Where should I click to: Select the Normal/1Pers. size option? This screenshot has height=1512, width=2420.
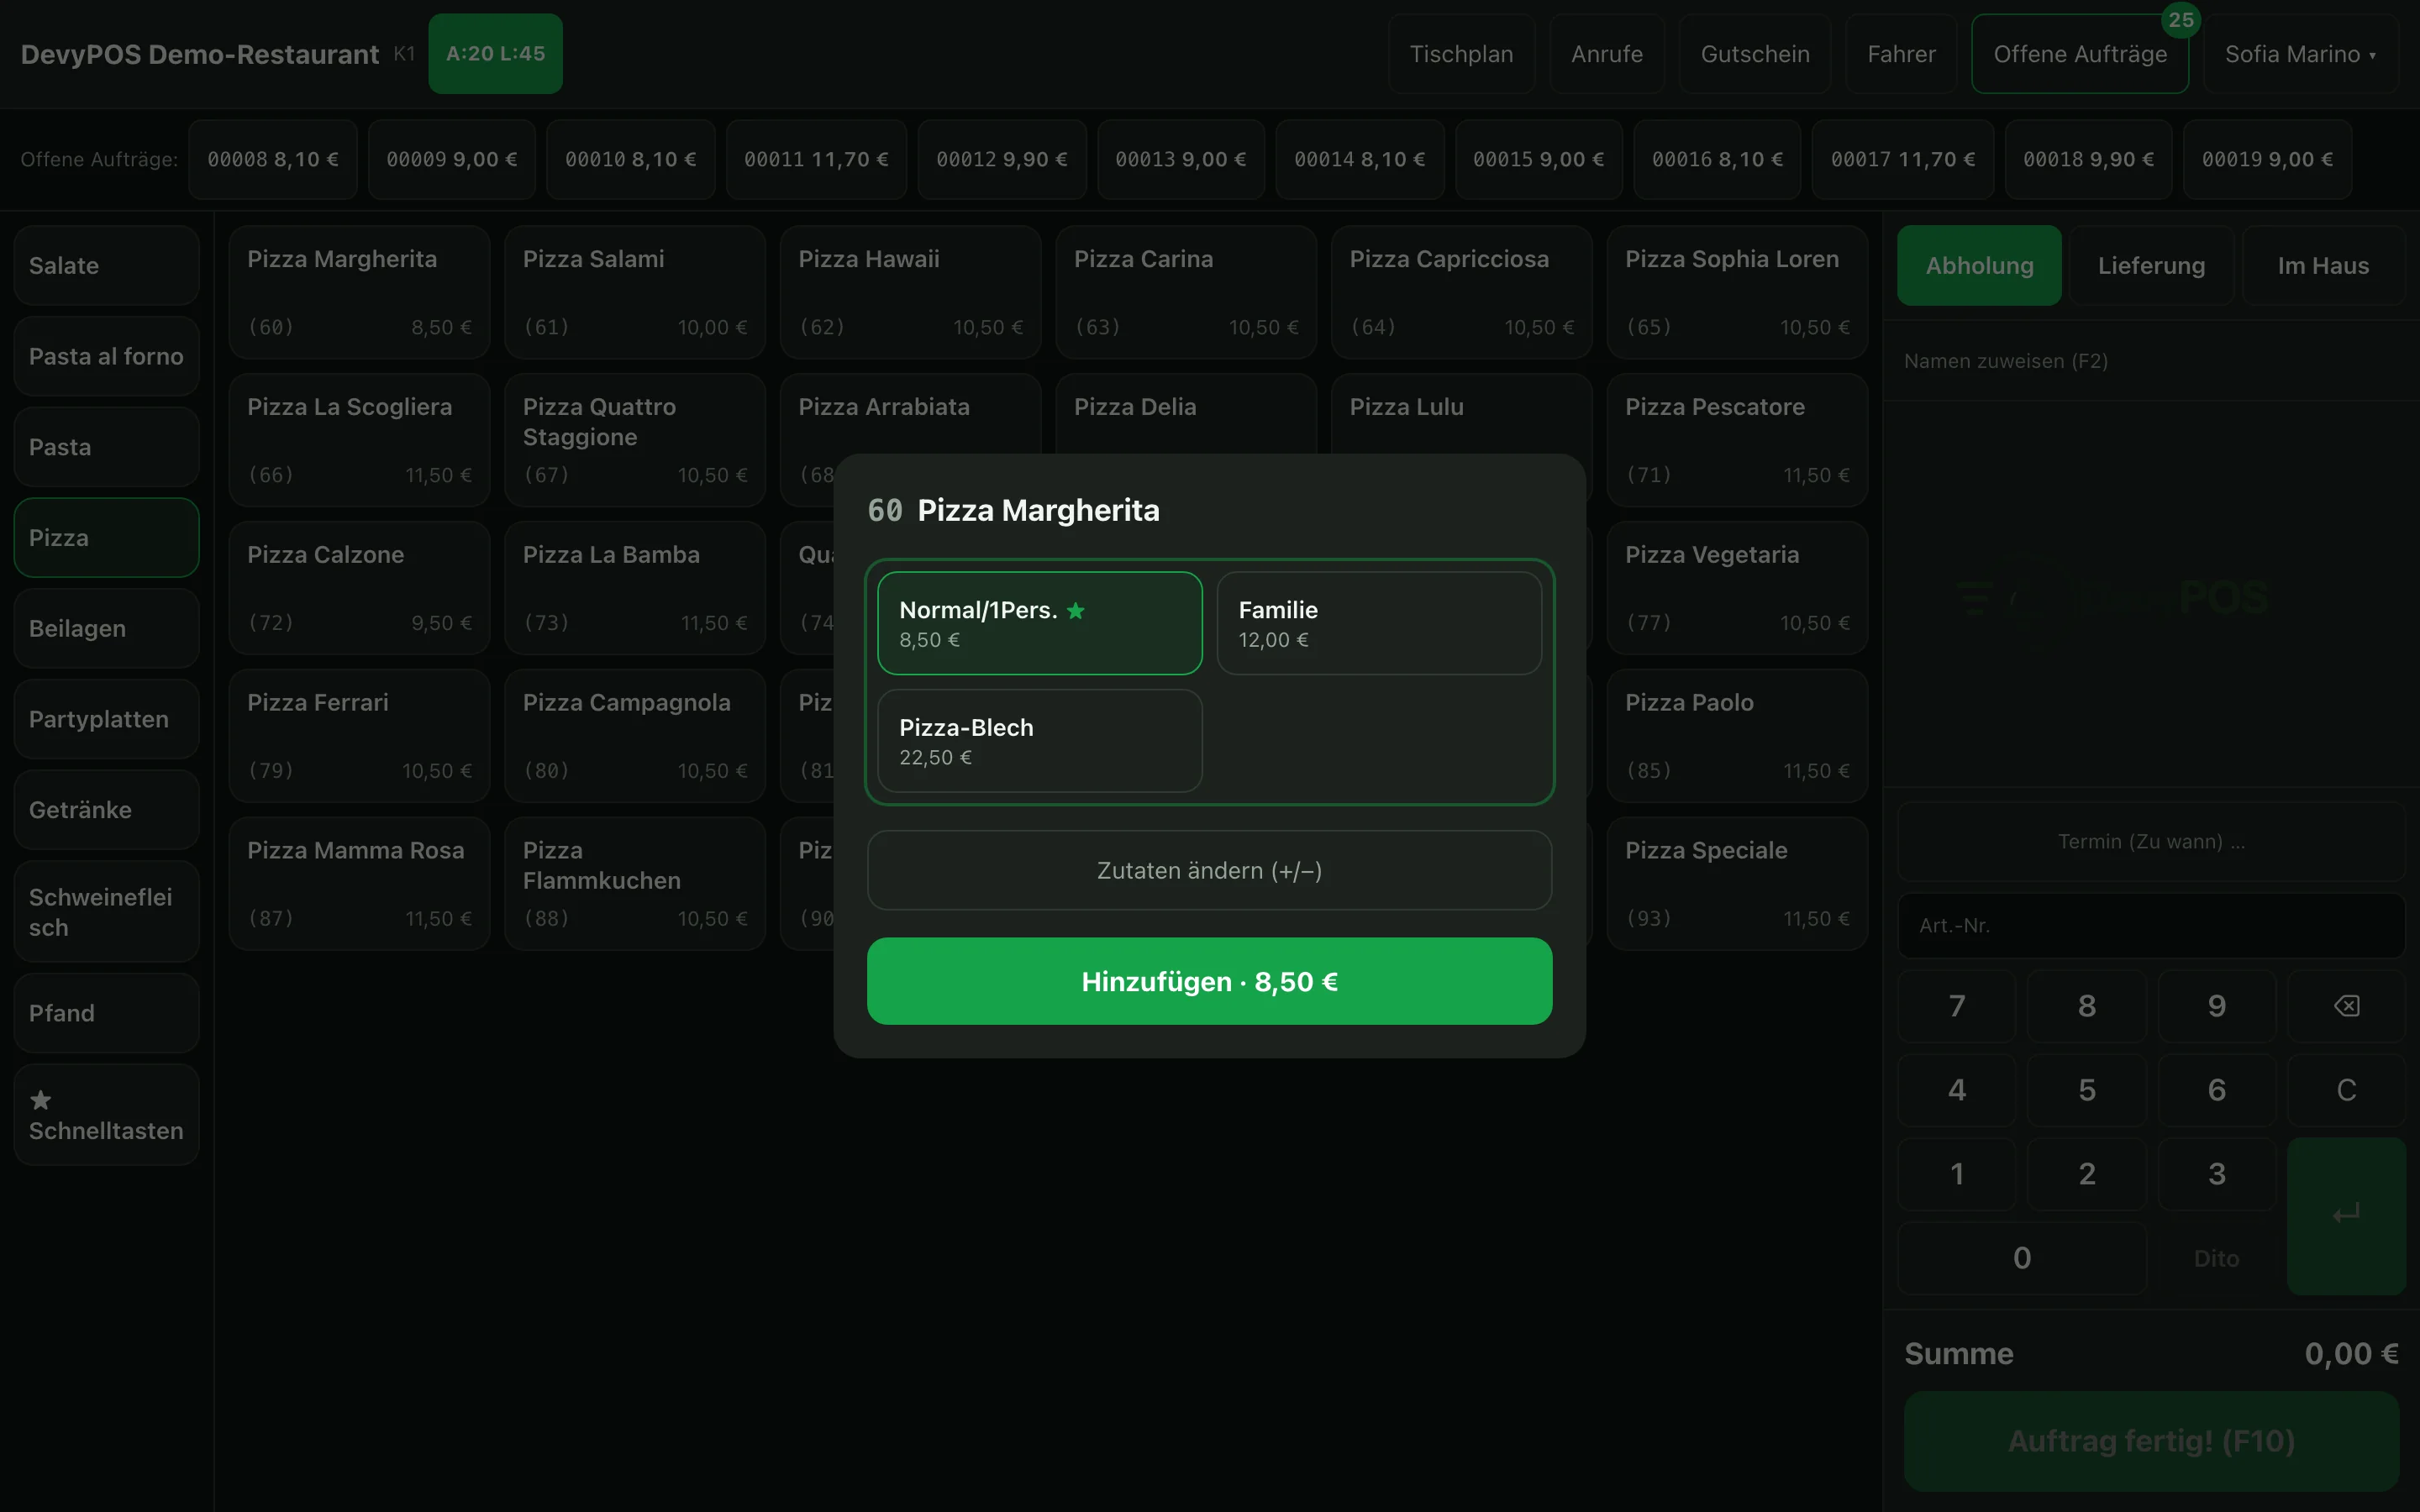click(1039, 623)
